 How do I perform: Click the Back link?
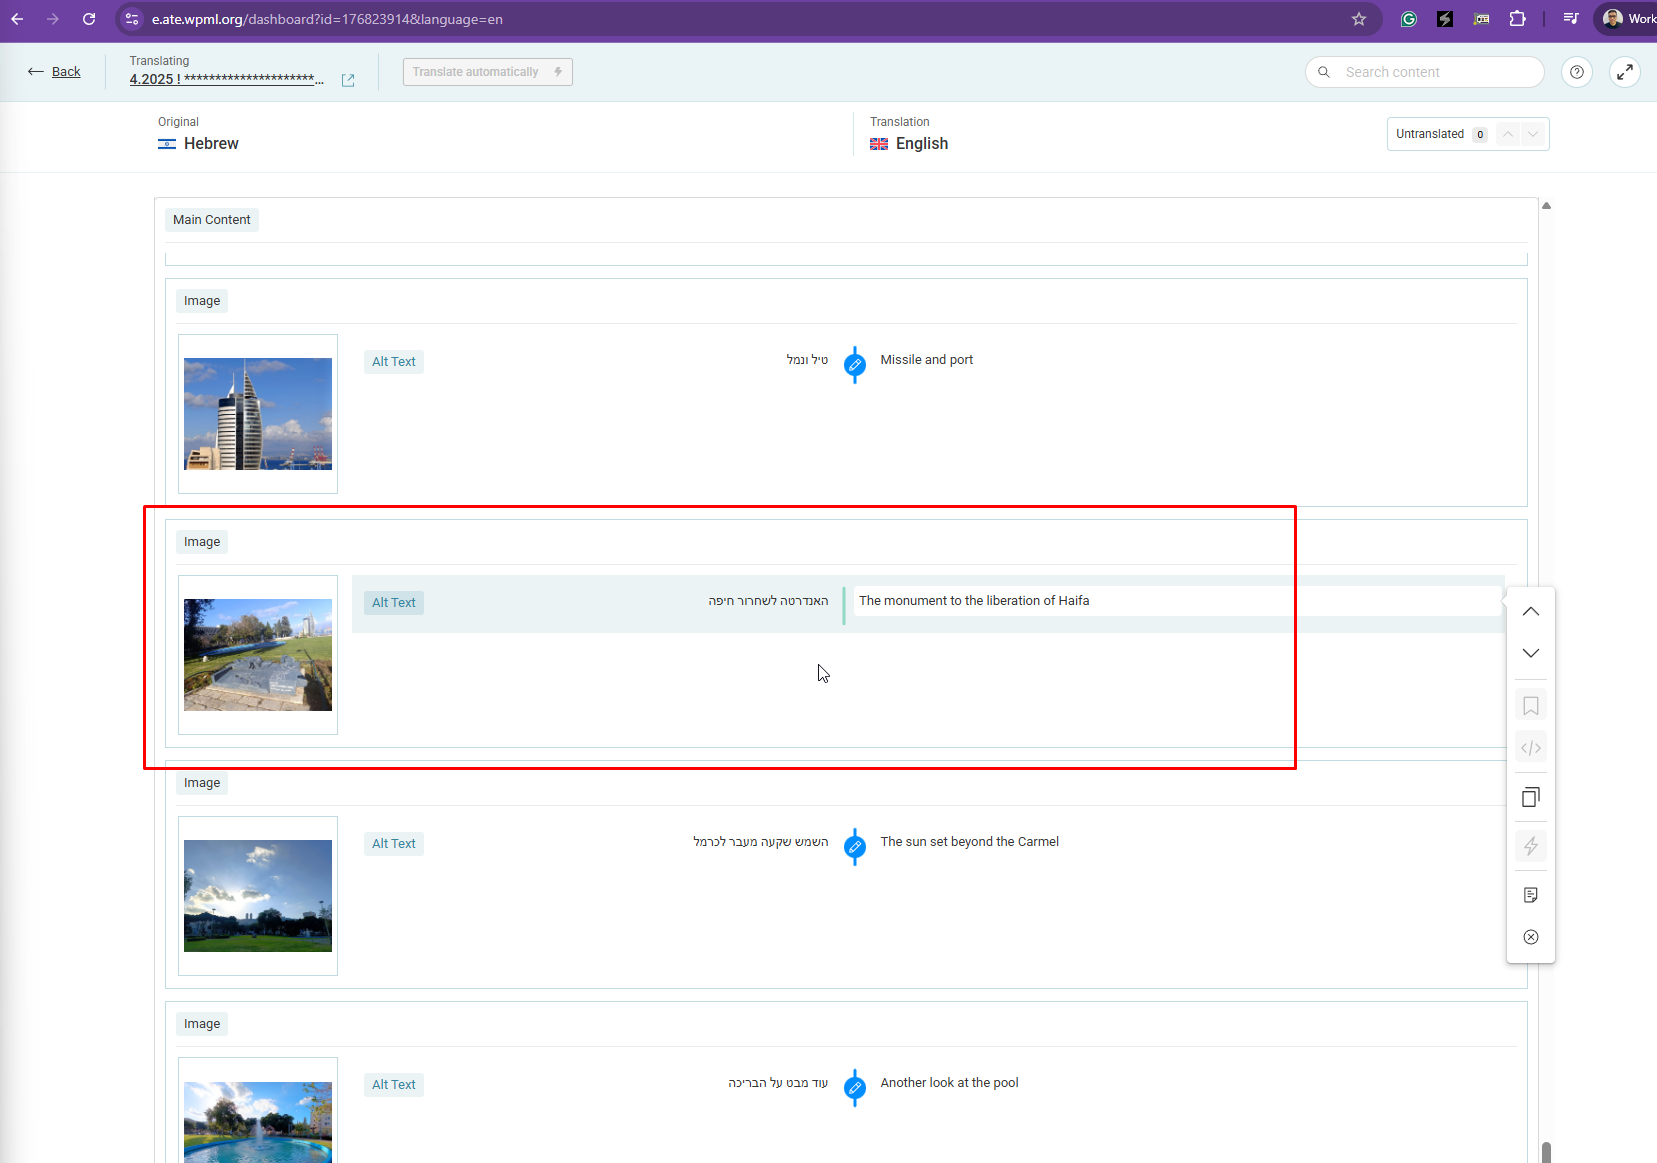[x=66, y=72]
